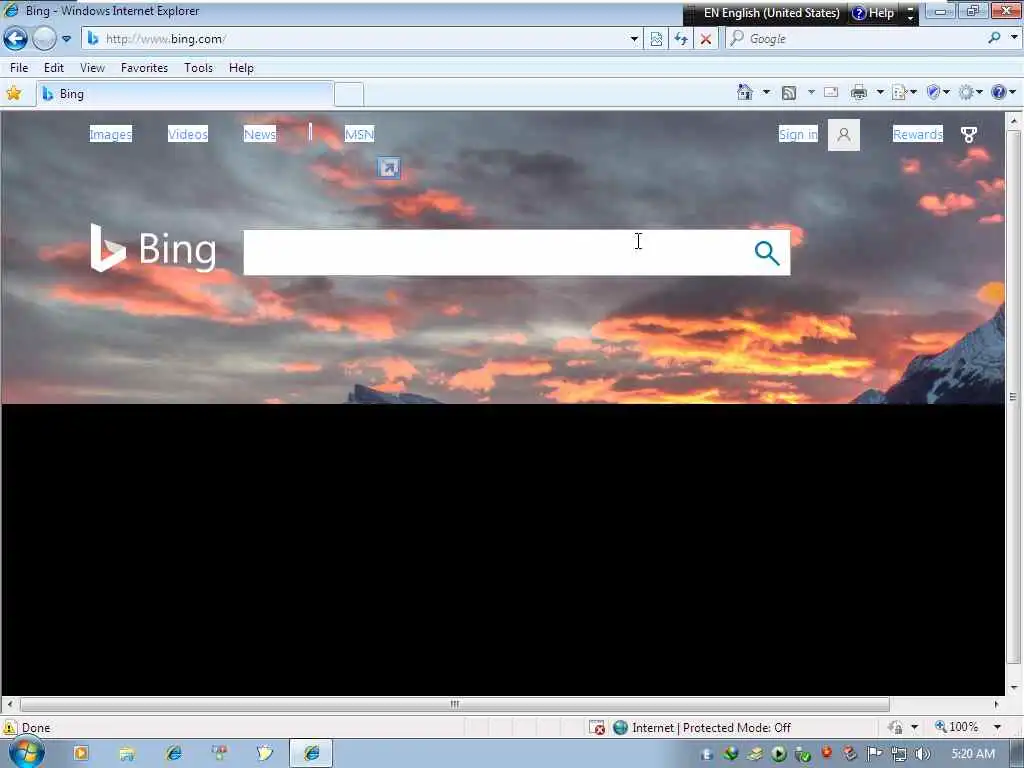Select the Bing browser tab
Screen dimensions: 1024x768
185,94
